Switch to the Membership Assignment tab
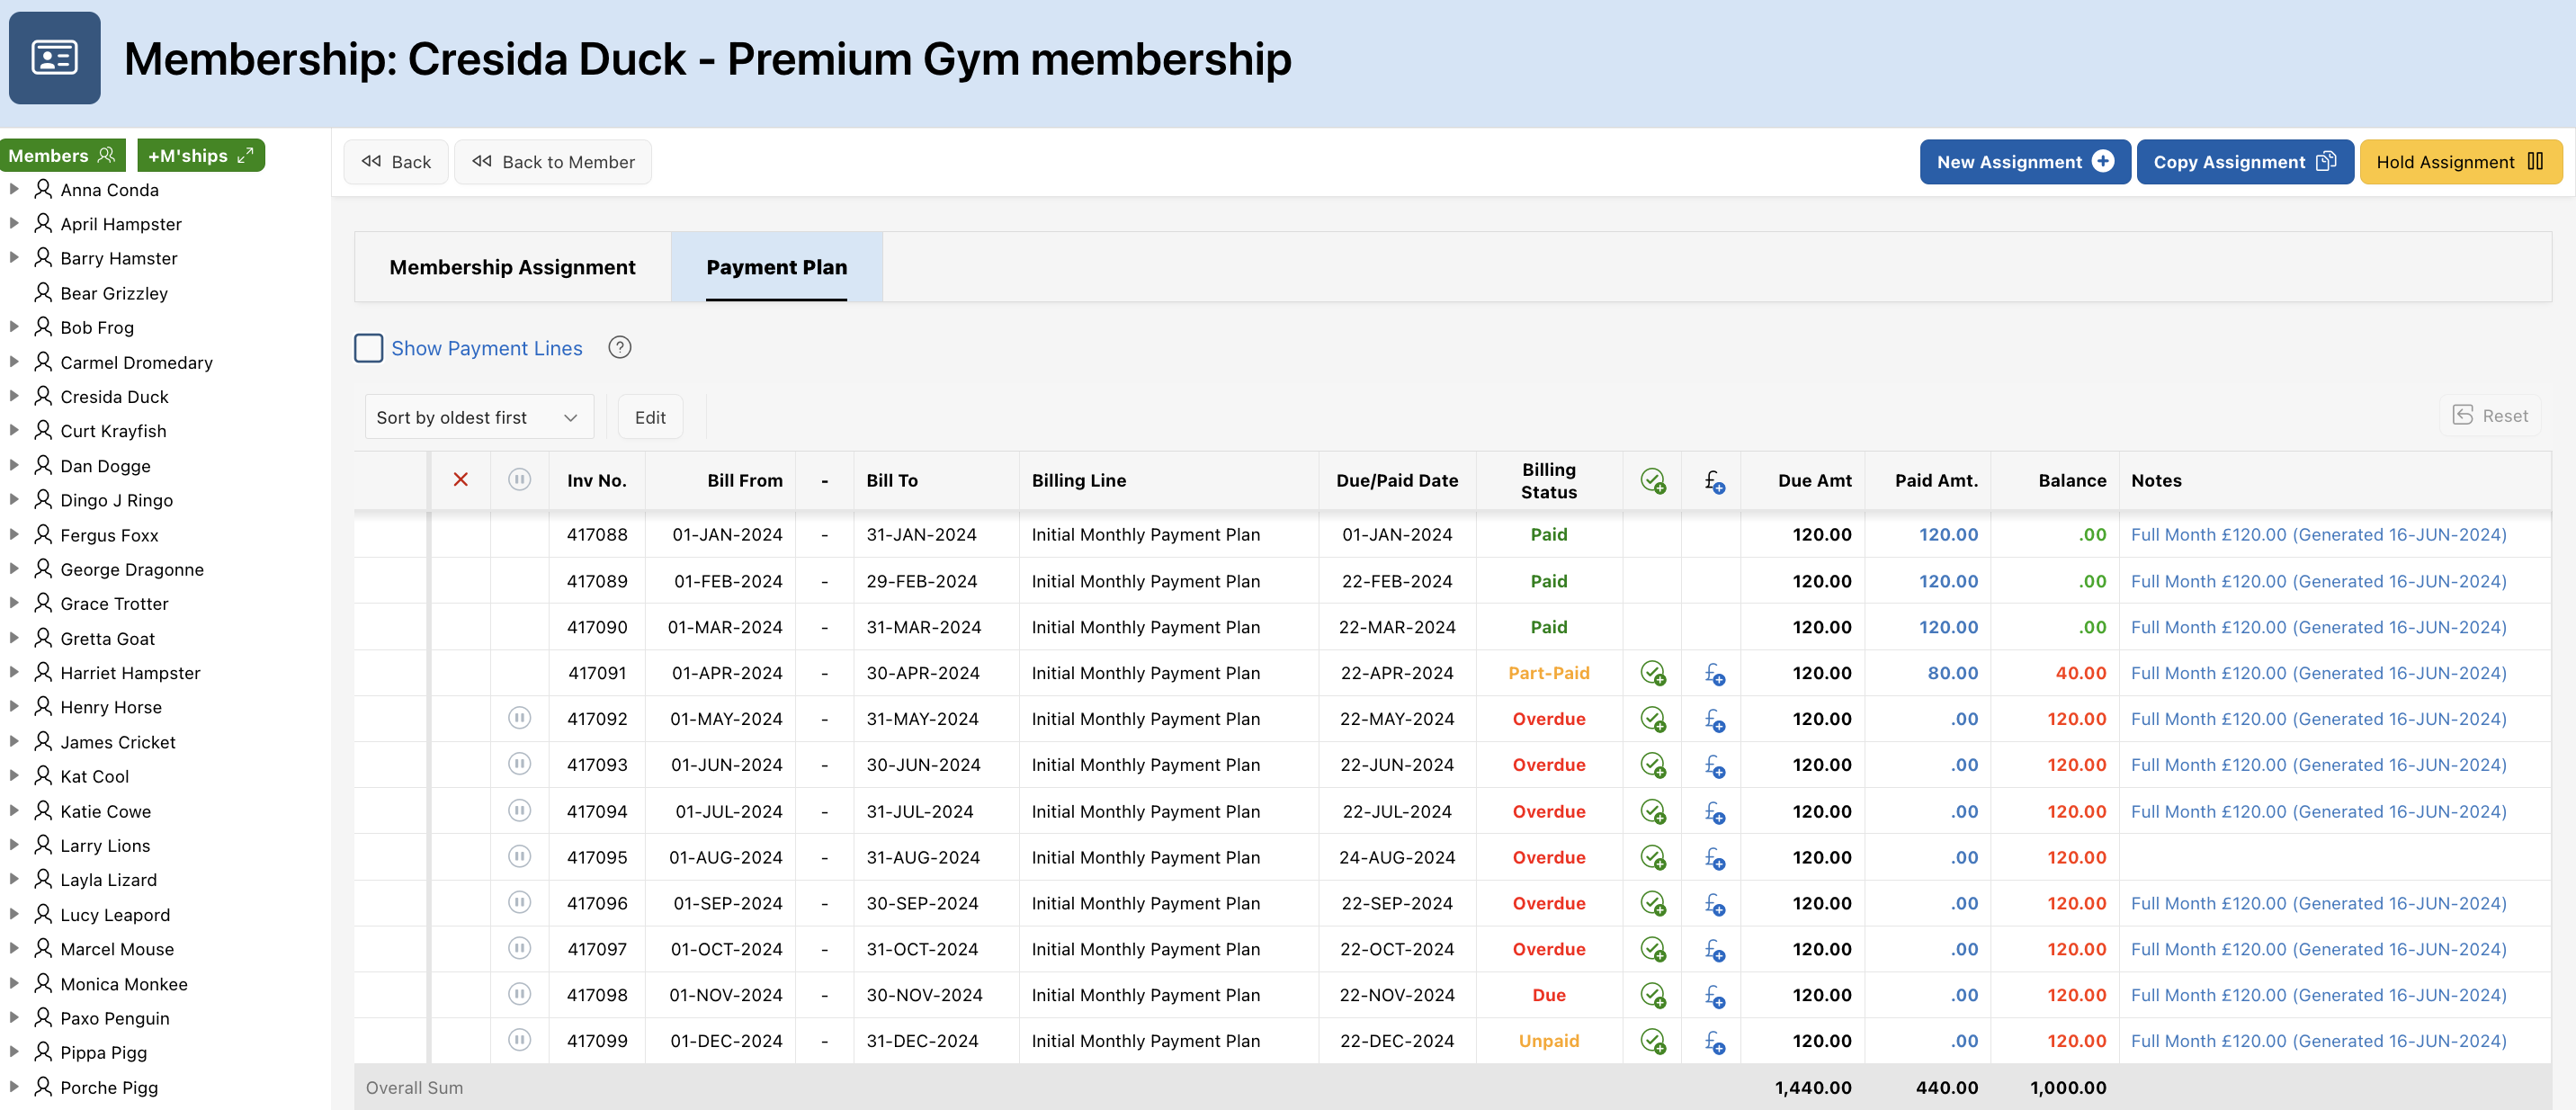The height and width of the screenshot is (1110, 2576). (513, 266)
